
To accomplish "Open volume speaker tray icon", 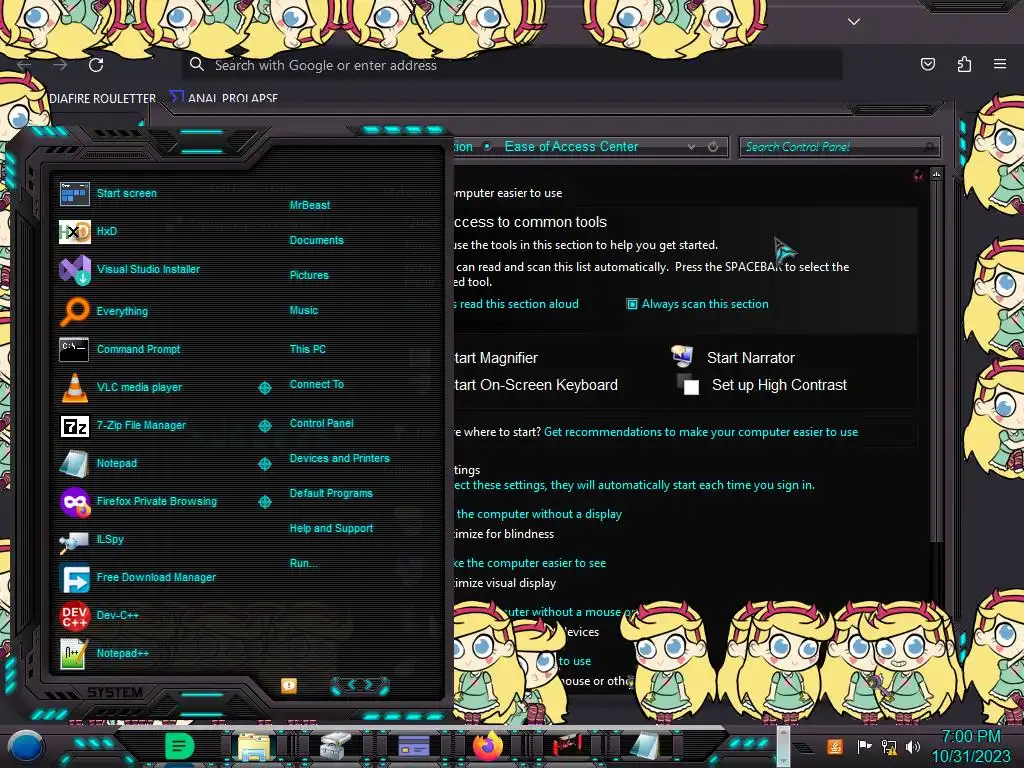I will point(913,746).
